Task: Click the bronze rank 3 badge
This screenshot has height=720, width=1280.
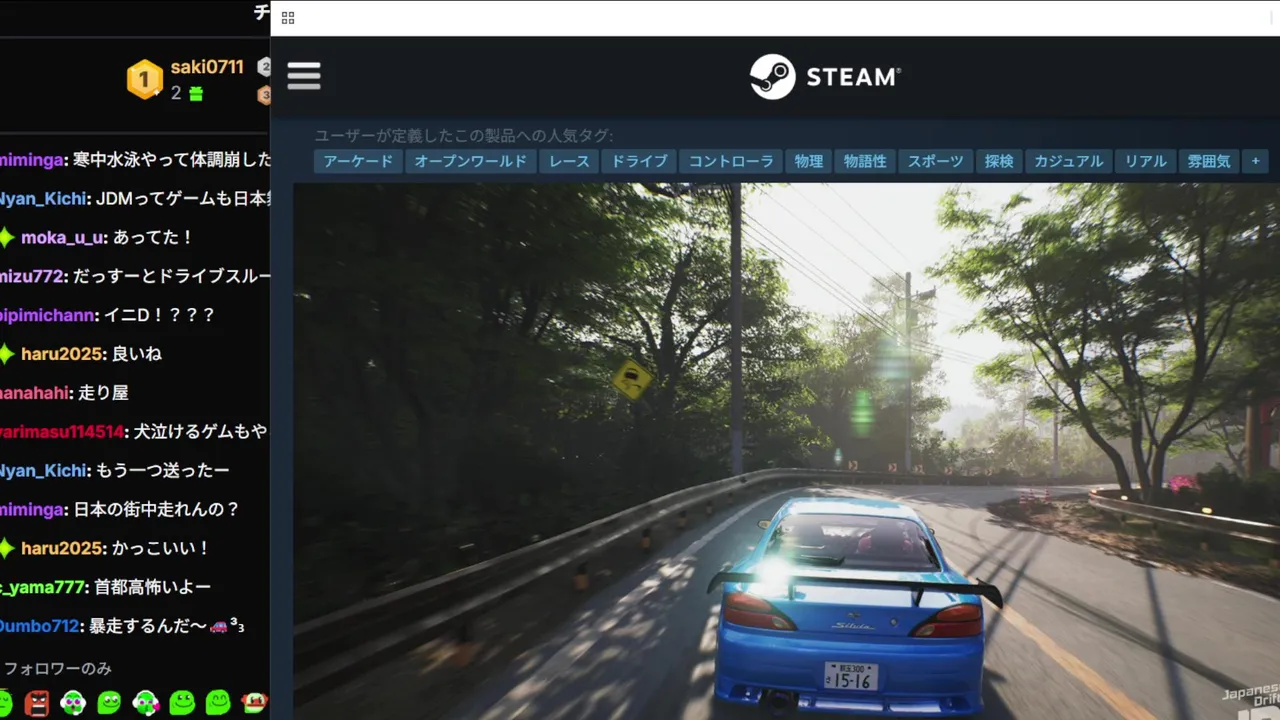Action: 264,95
